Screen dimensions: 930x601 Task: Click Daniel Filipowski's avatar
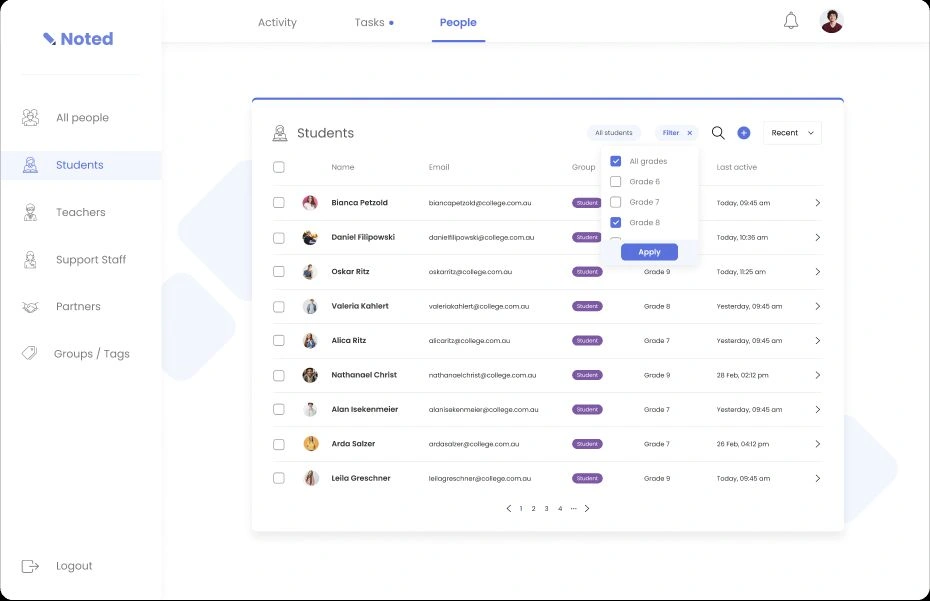coord(310,237)
